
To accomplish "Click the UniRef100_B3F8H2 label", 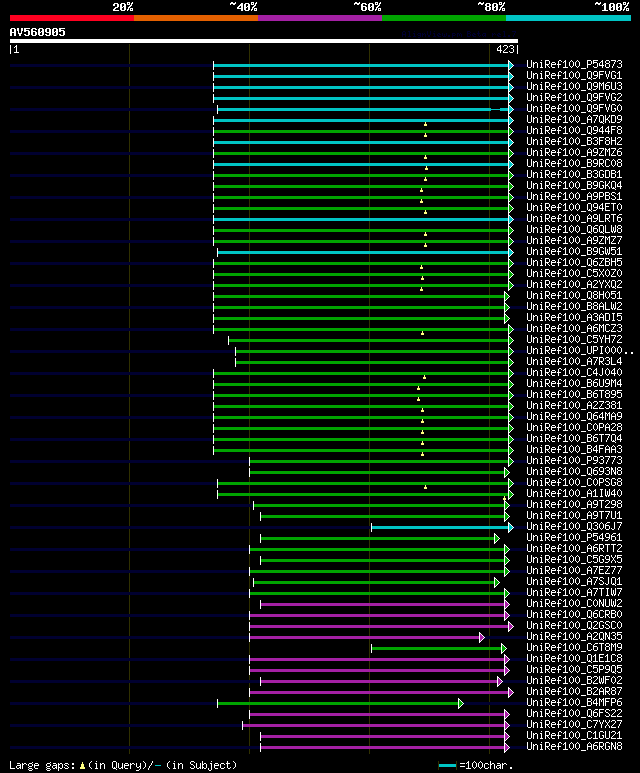I will coord(574,141).
